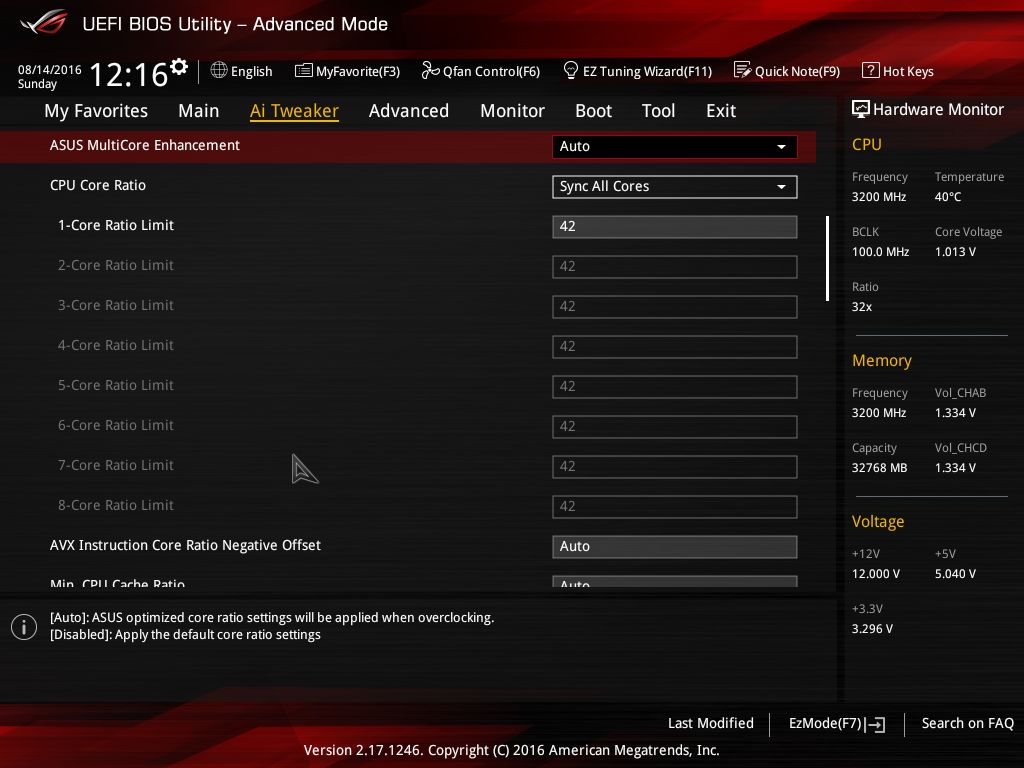Click the settings list scrollbar
The image size is (1024, 768).
click(827, 259)
